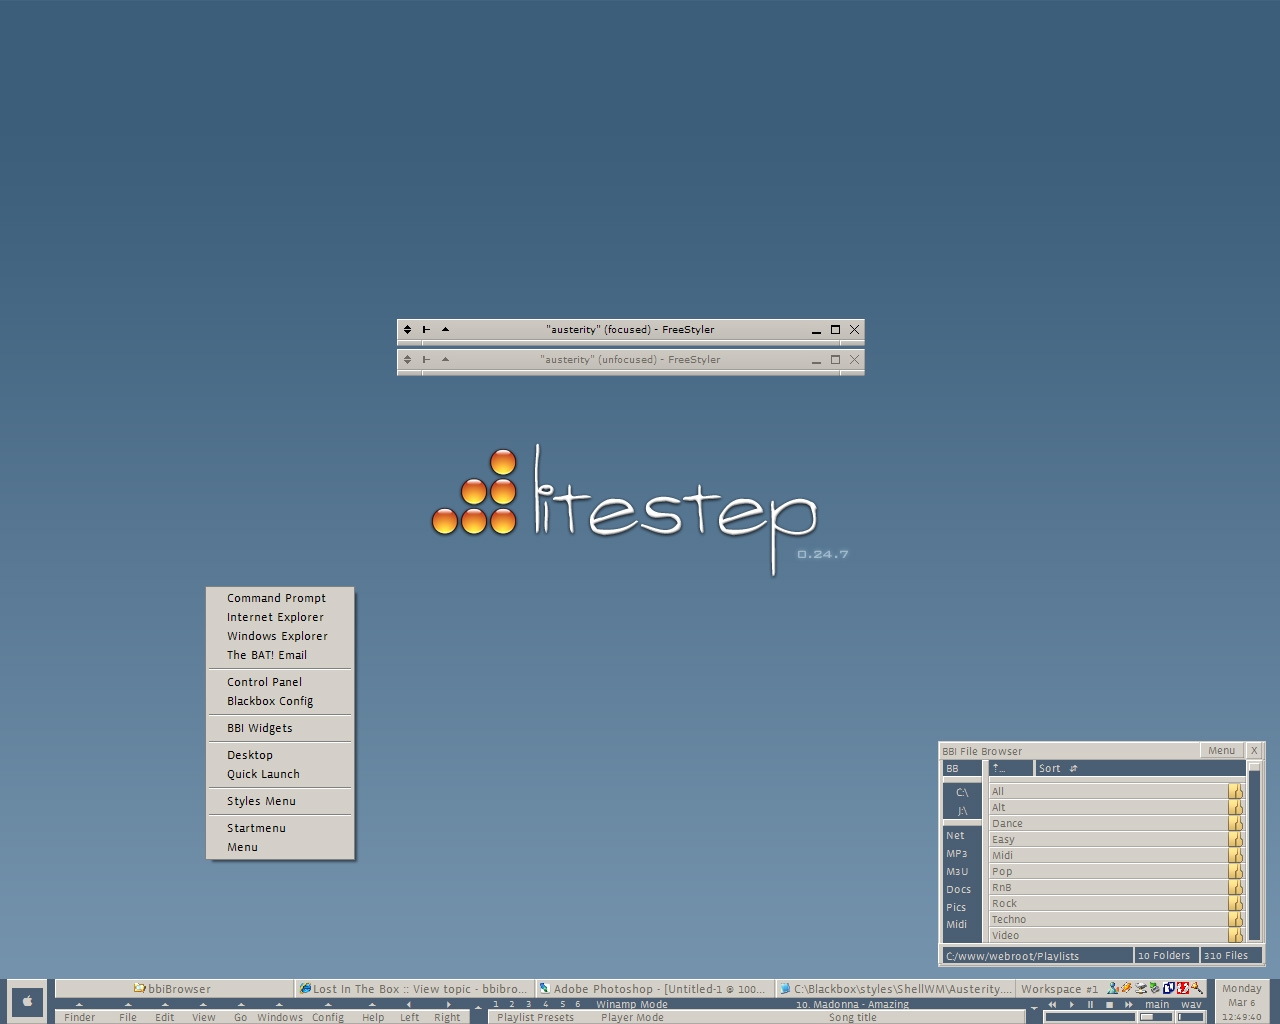Click the main volume slider
1280x1024 pixels.
pyautogui.click(x=1156, y=1017)
